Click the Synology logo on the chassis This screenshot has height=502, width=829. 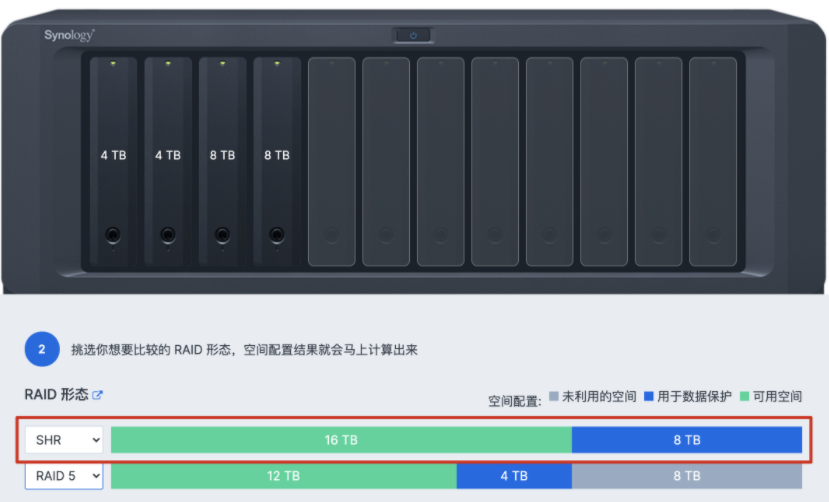pyautogui.click(x=69, y=36)
